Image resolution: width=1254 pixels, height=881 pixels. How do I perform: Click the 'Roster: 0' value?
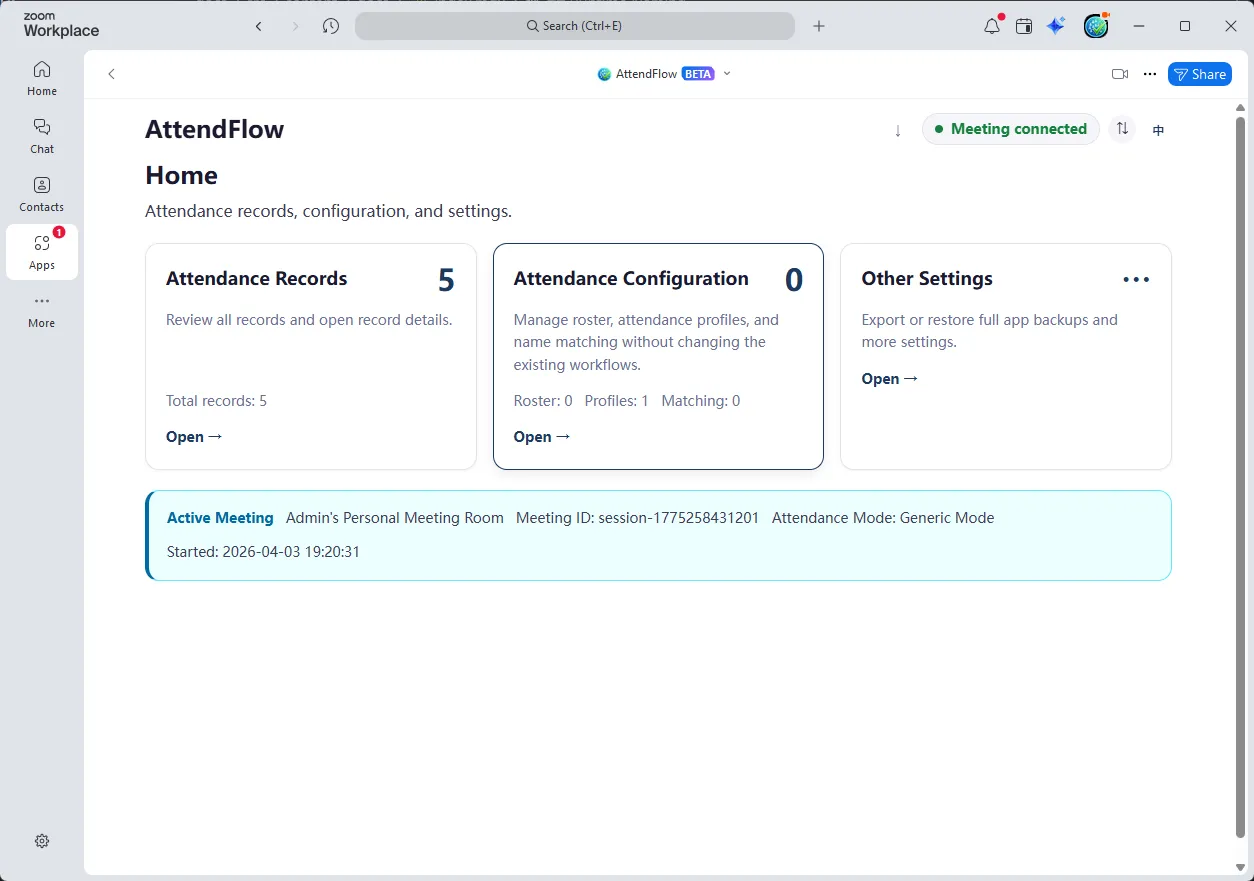click(x=543, y=401)
